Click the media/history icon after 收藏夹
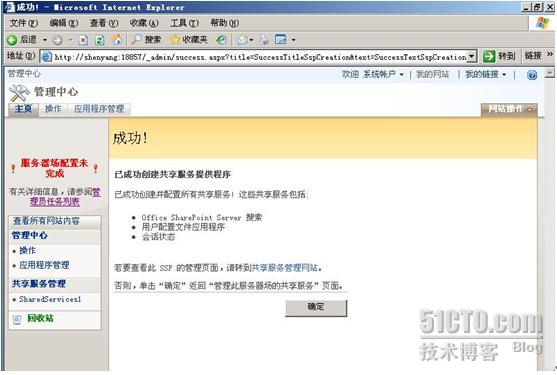This screenshot has width=557, height=375. coord(221,40)
